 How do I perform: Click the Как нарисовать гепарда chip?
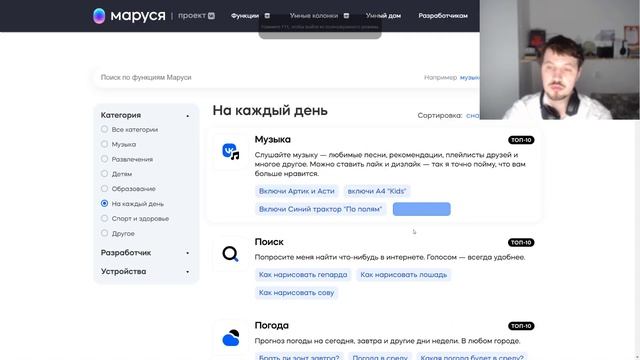point(303,275)
